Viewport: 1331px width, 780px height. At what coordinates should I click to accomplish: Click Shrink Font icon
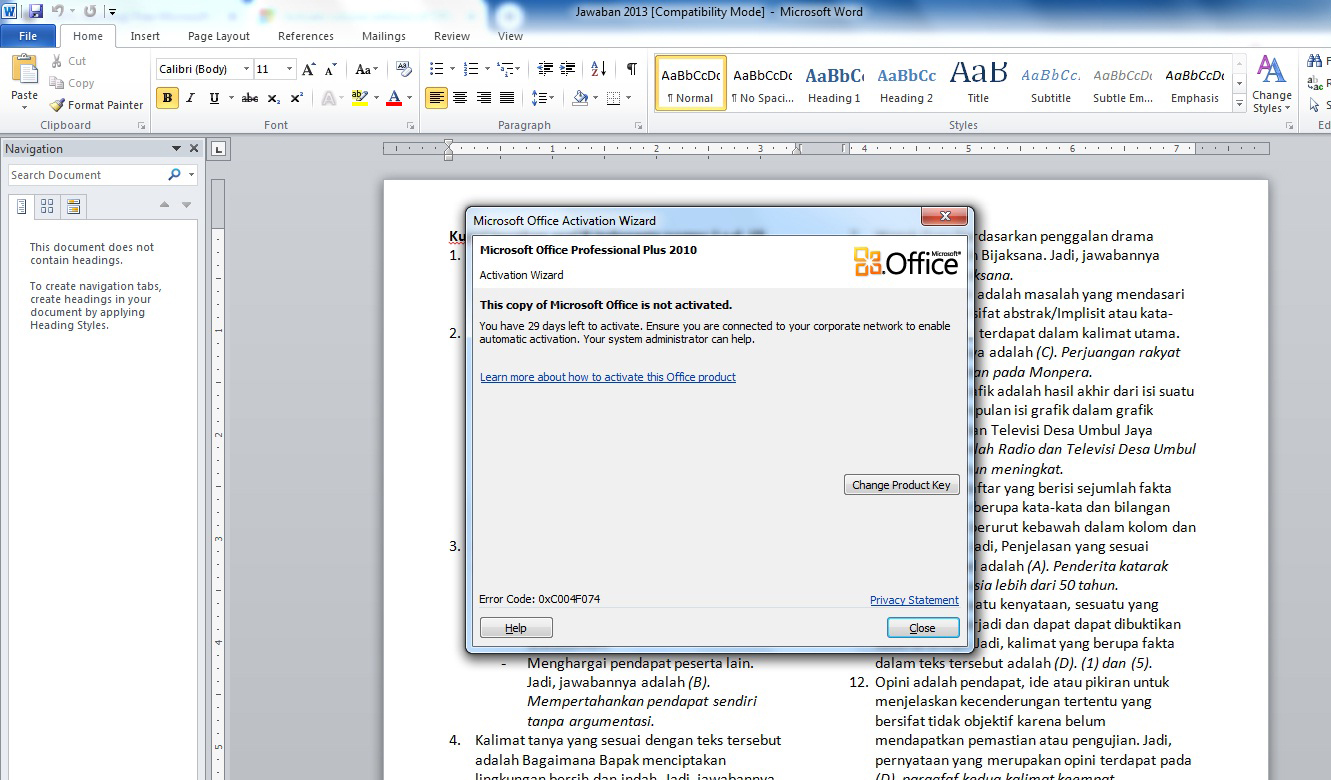(331, 69)
